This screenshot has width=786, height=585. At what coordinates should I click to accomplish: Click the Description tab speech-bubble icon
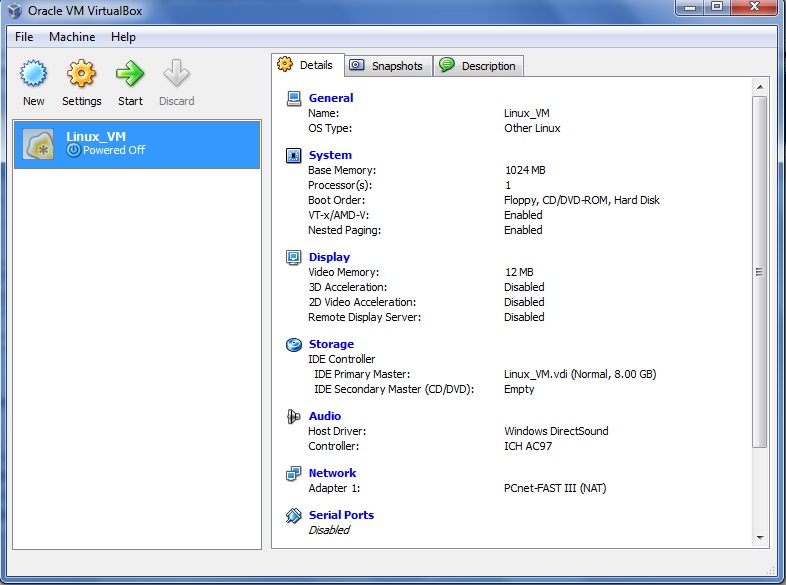click(447, 64)
